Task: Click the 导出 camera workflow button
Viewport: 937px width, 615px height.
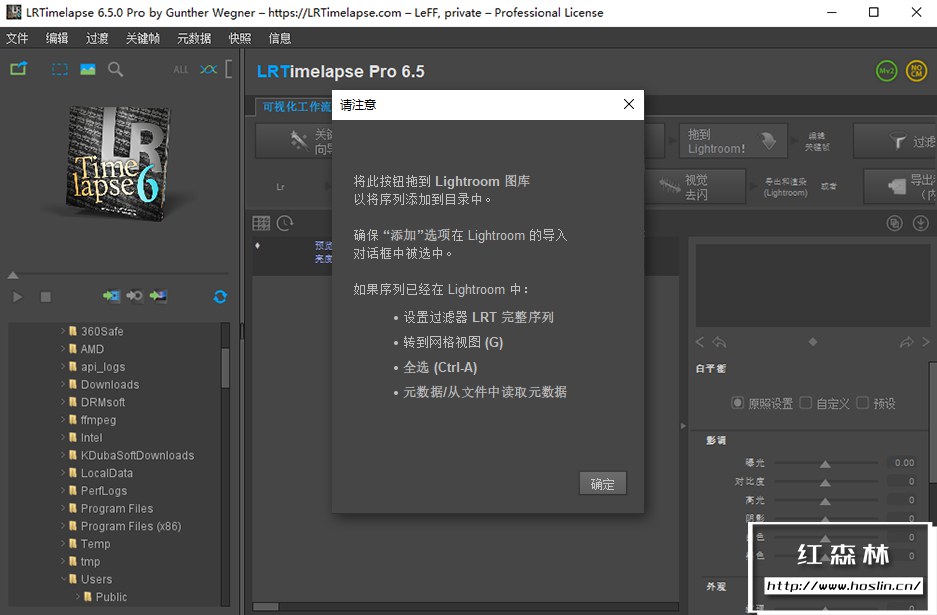Action: pyautogui.click(x=900, y=187)
